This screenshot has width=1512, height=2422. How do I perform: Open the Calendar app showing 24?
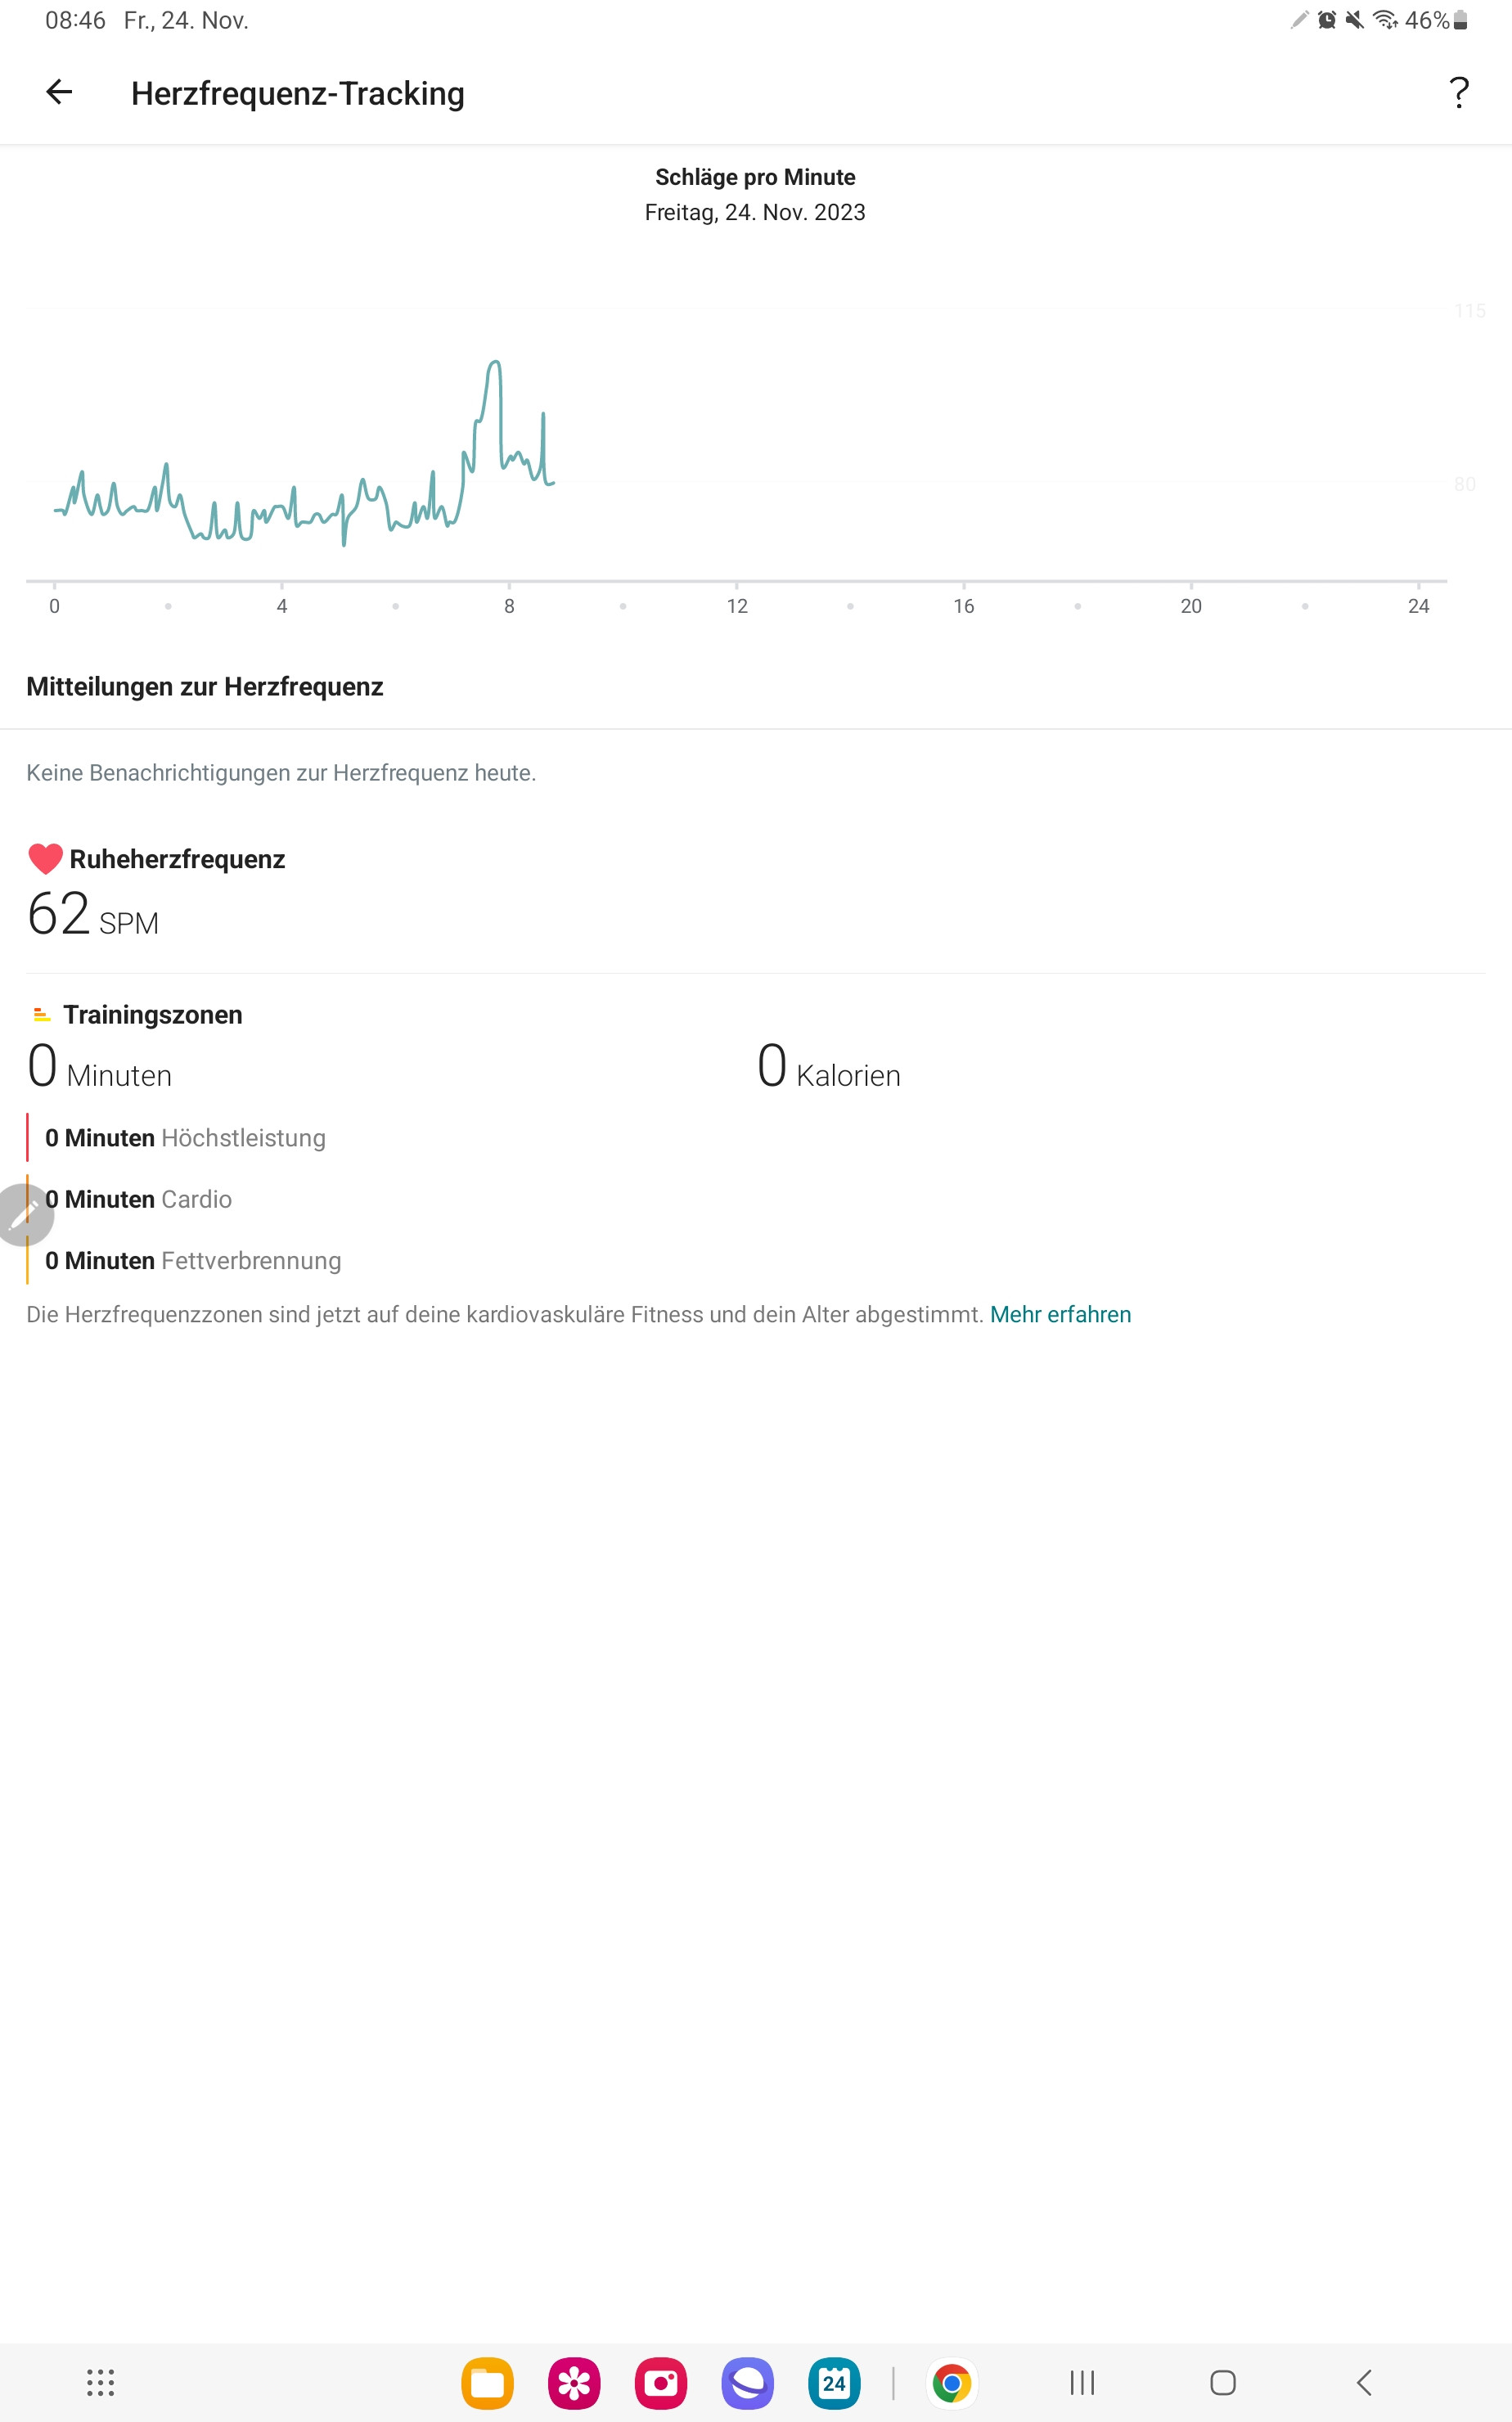[x=834, y=2383]
